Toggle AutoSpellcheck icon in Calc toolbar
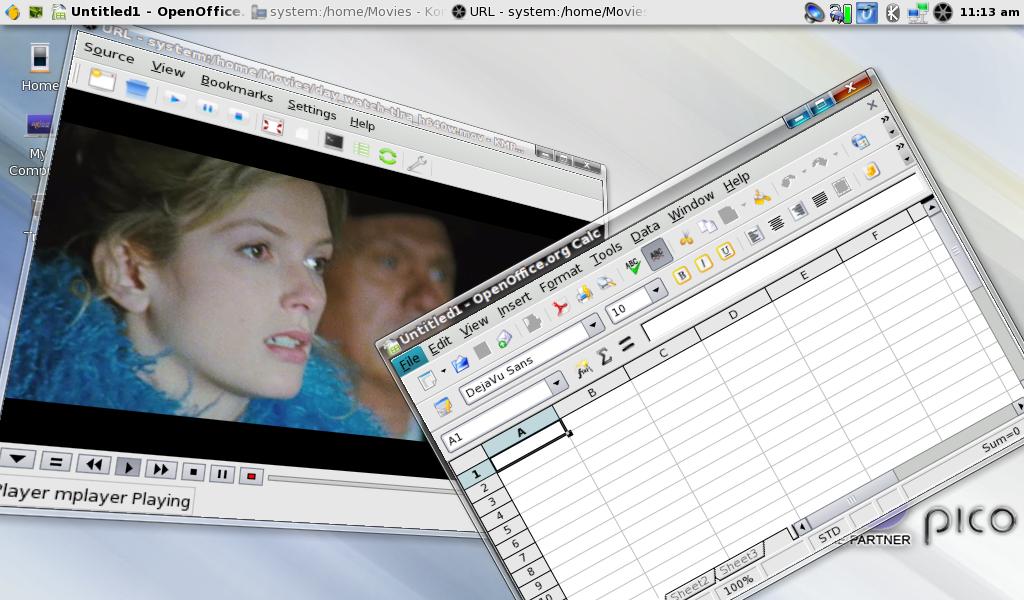 pyautogui.click(x=656, y=253)
